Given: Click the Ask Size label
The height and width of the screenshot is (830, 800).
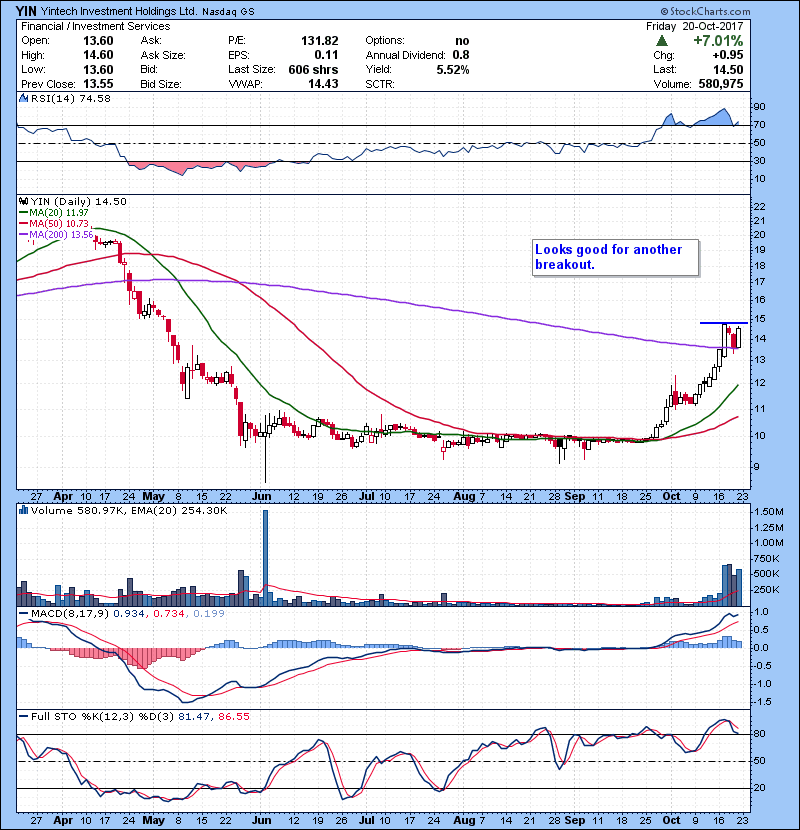Looking at the screenshot, I should tap(163, 55).
